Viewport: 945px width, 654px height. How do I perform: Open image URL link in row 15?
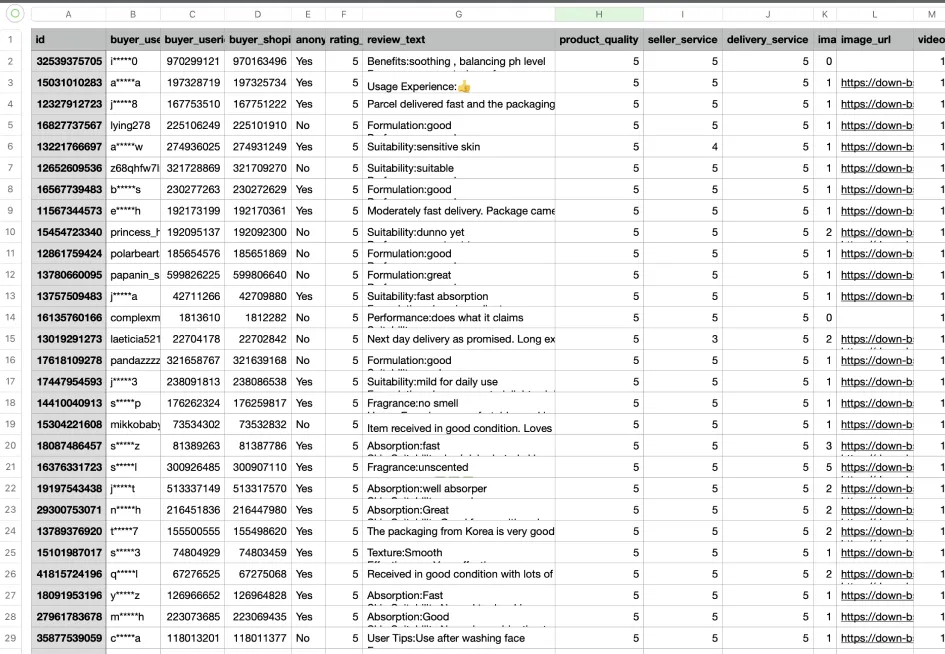[876, 339]
